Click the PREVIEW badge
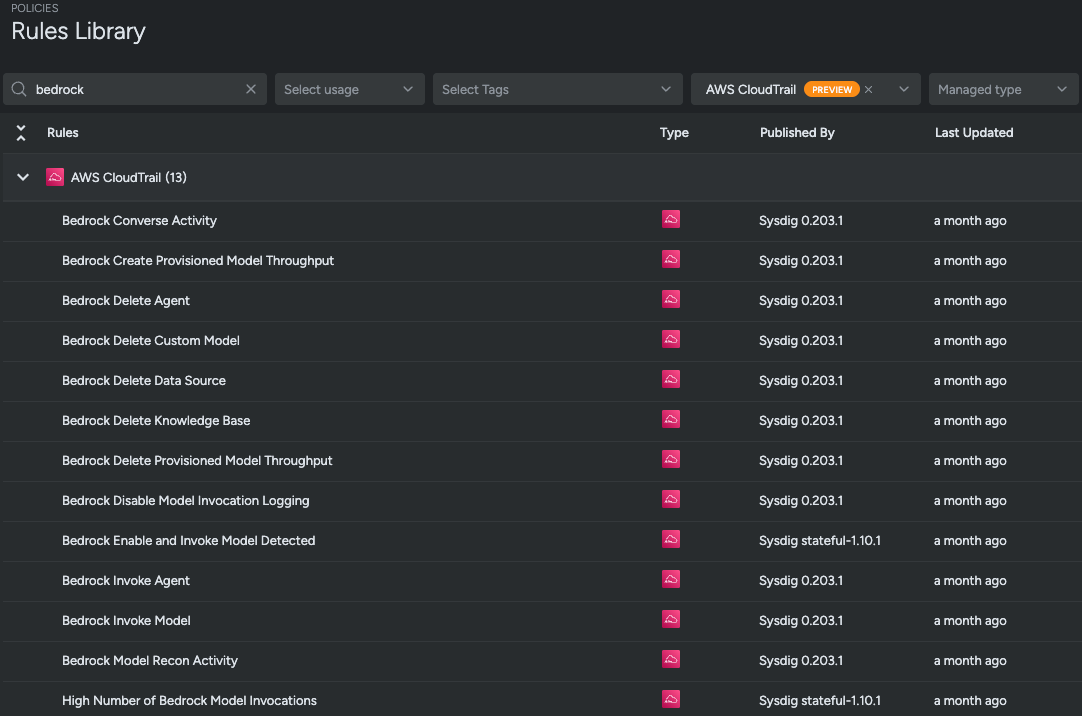The image size is (1082, 716). pos(832,90)
